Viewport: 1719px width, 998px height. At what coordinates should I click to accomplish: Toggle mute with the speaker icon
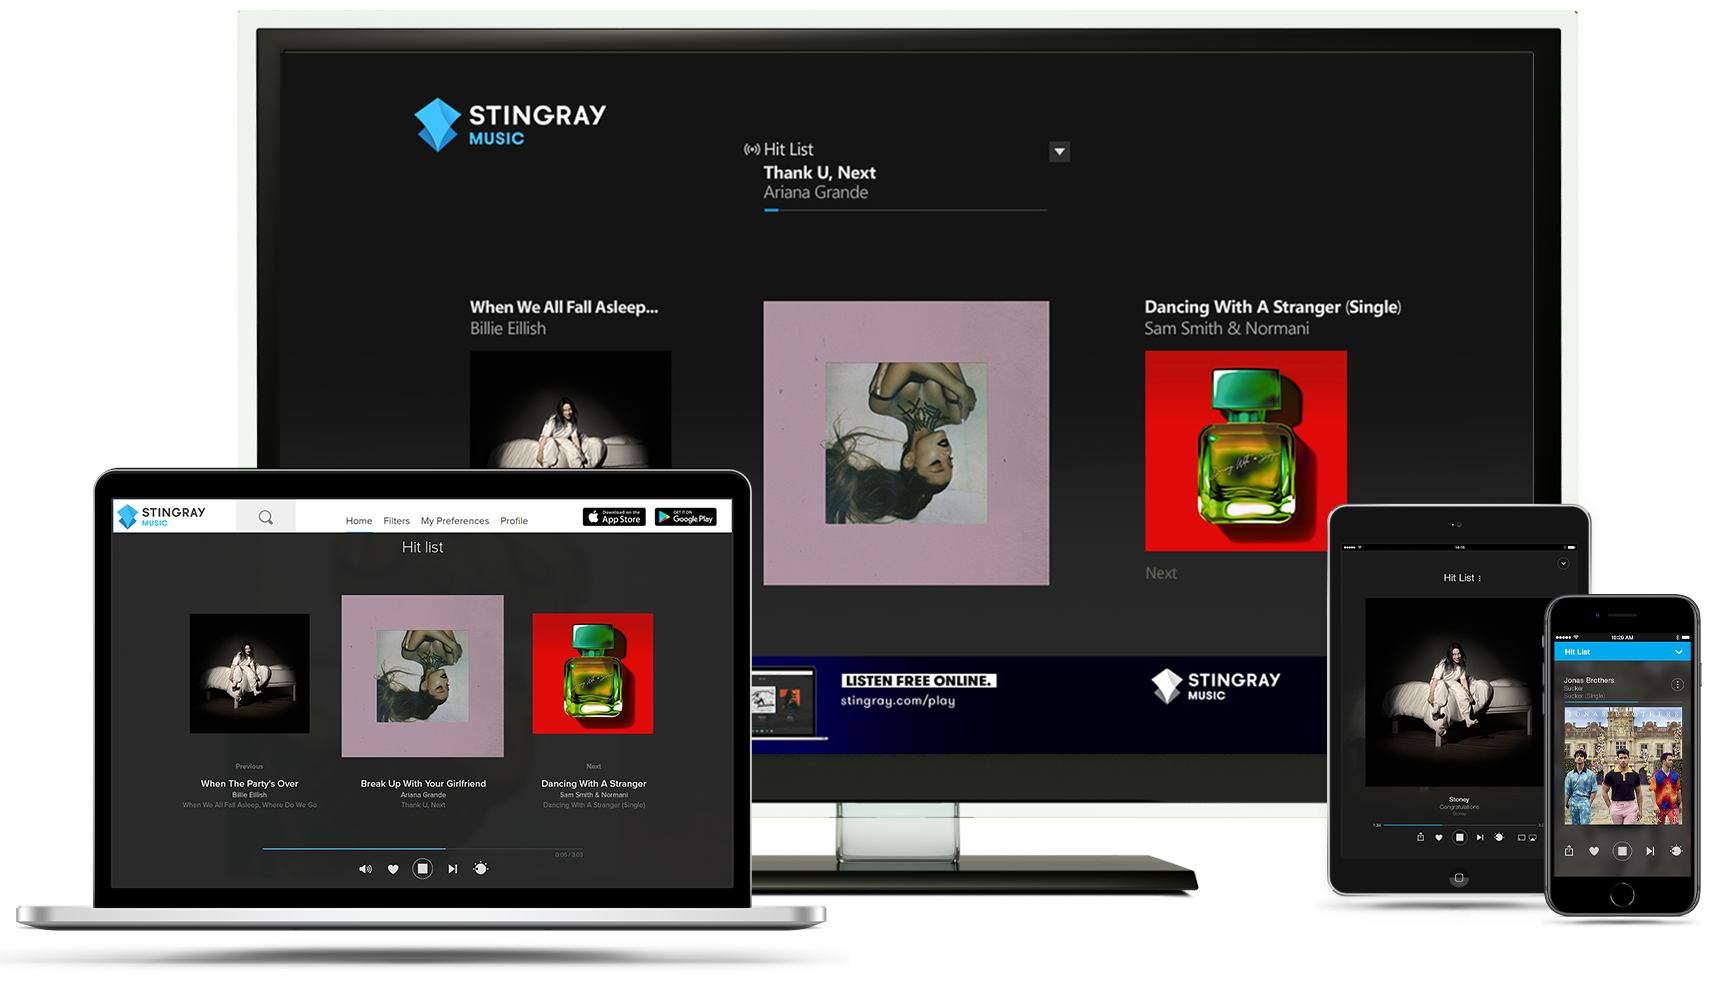pos(366,868)
